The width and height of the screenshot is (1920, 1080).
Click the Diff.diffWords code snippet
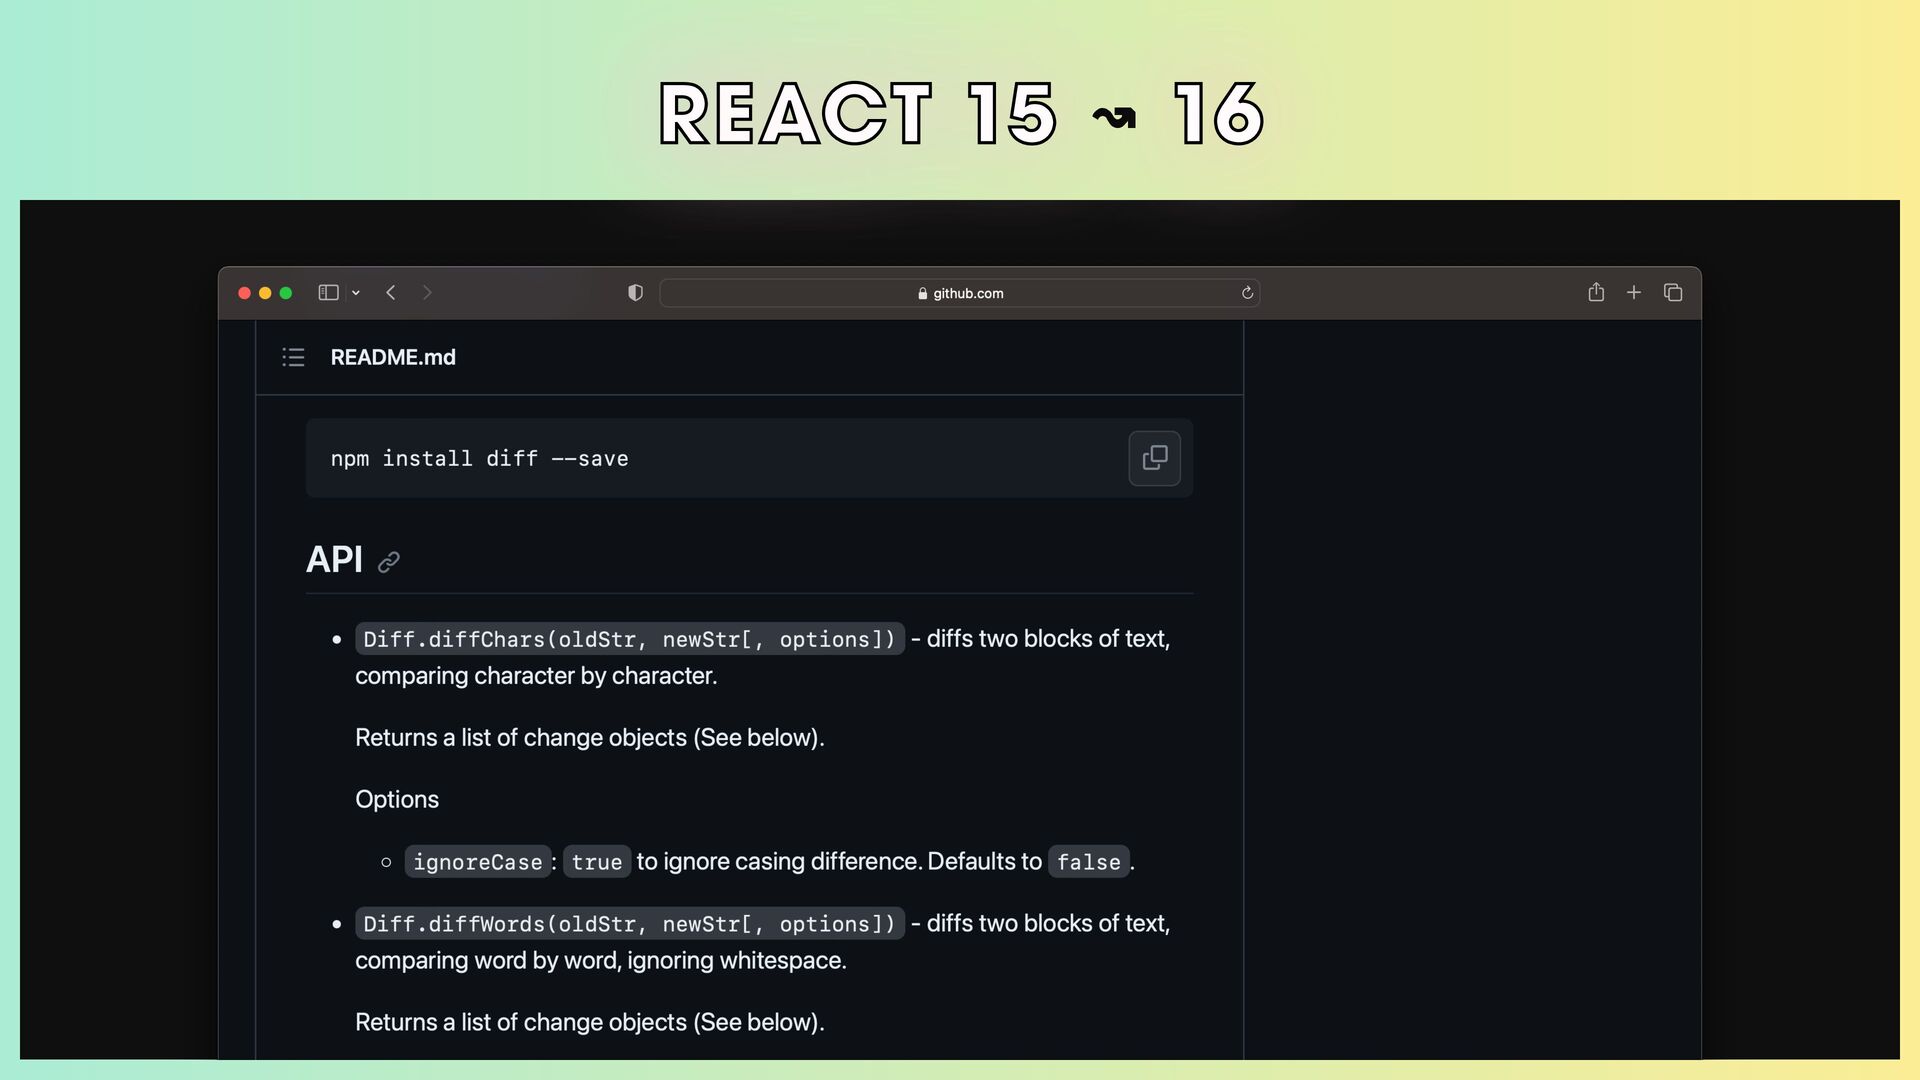tap(629, 924)
